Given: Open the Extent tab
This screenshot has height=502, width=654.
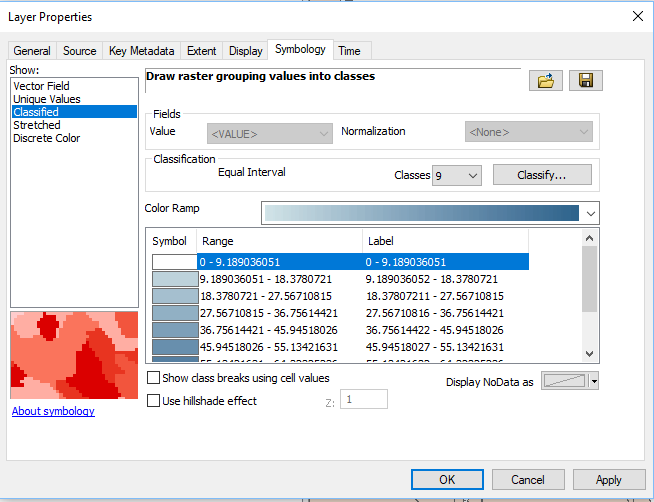Looking at the screenshot, I should click(201, 51).
